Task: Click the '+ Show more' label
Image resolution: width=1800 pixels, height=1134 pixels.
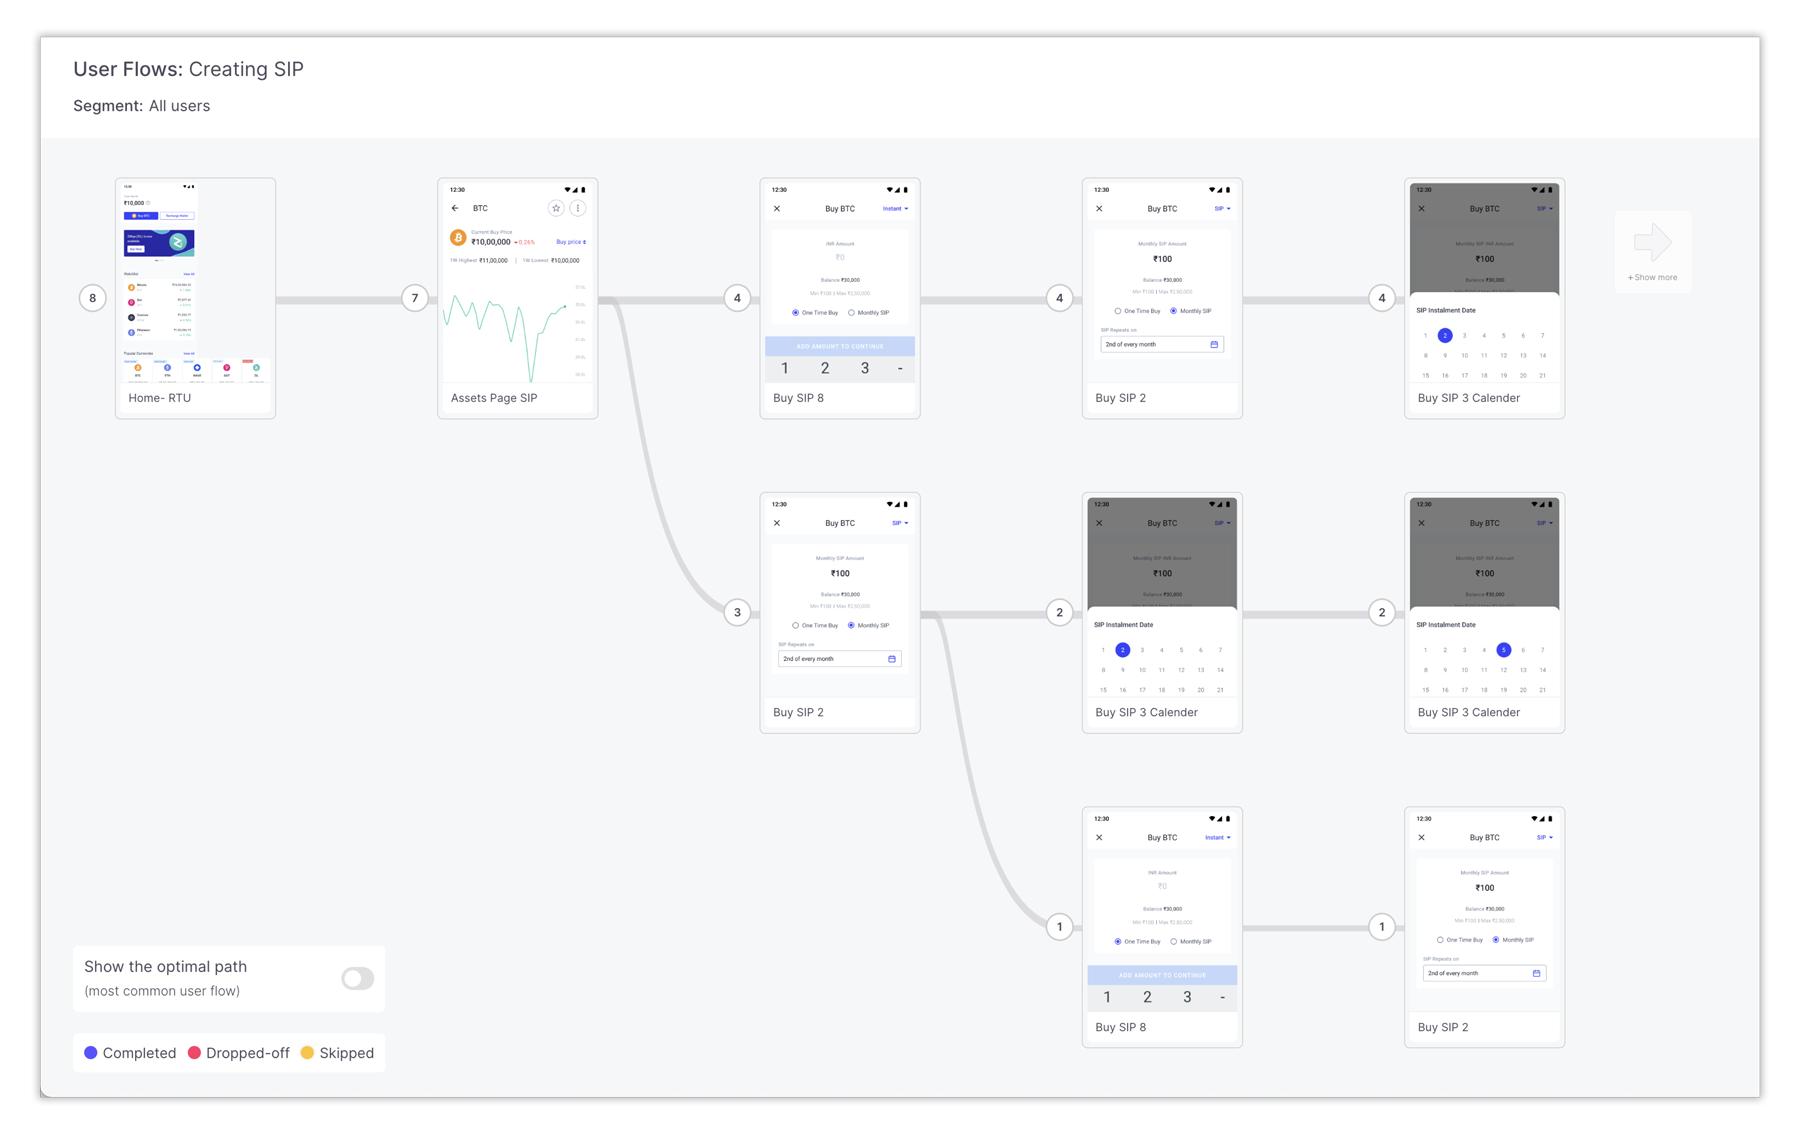Action: [1652, 278]
